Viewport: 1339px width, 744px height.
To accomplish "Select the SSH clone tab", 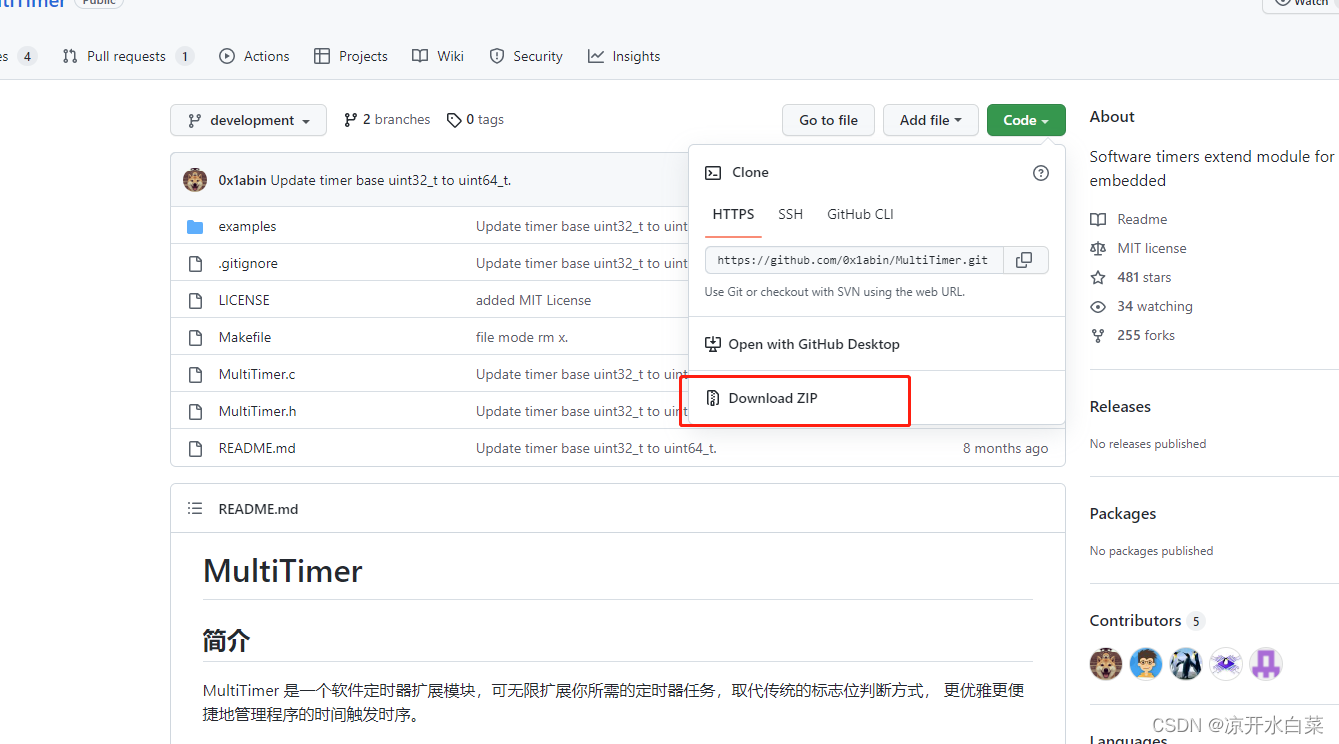I will click(790, 214).
